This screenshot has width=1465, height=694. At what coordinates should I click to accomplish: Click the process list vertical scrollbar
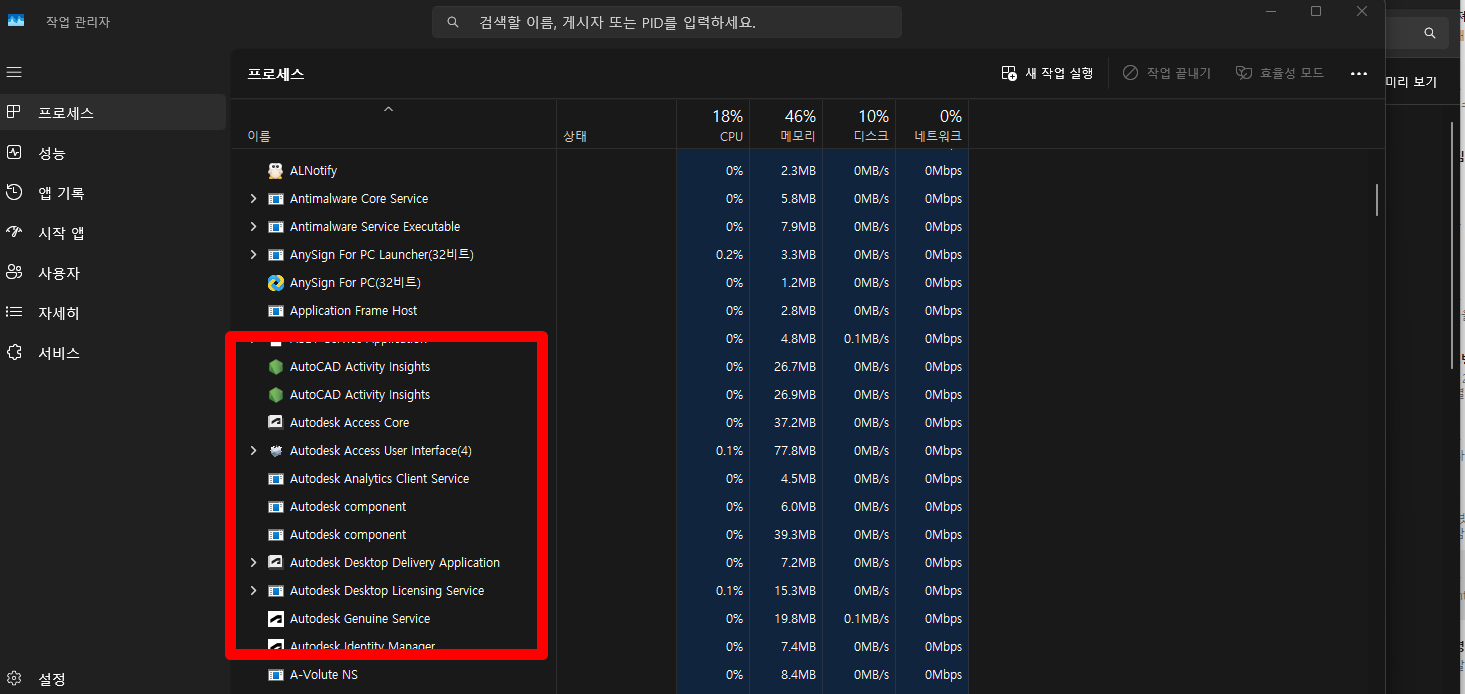point(1377,199)
